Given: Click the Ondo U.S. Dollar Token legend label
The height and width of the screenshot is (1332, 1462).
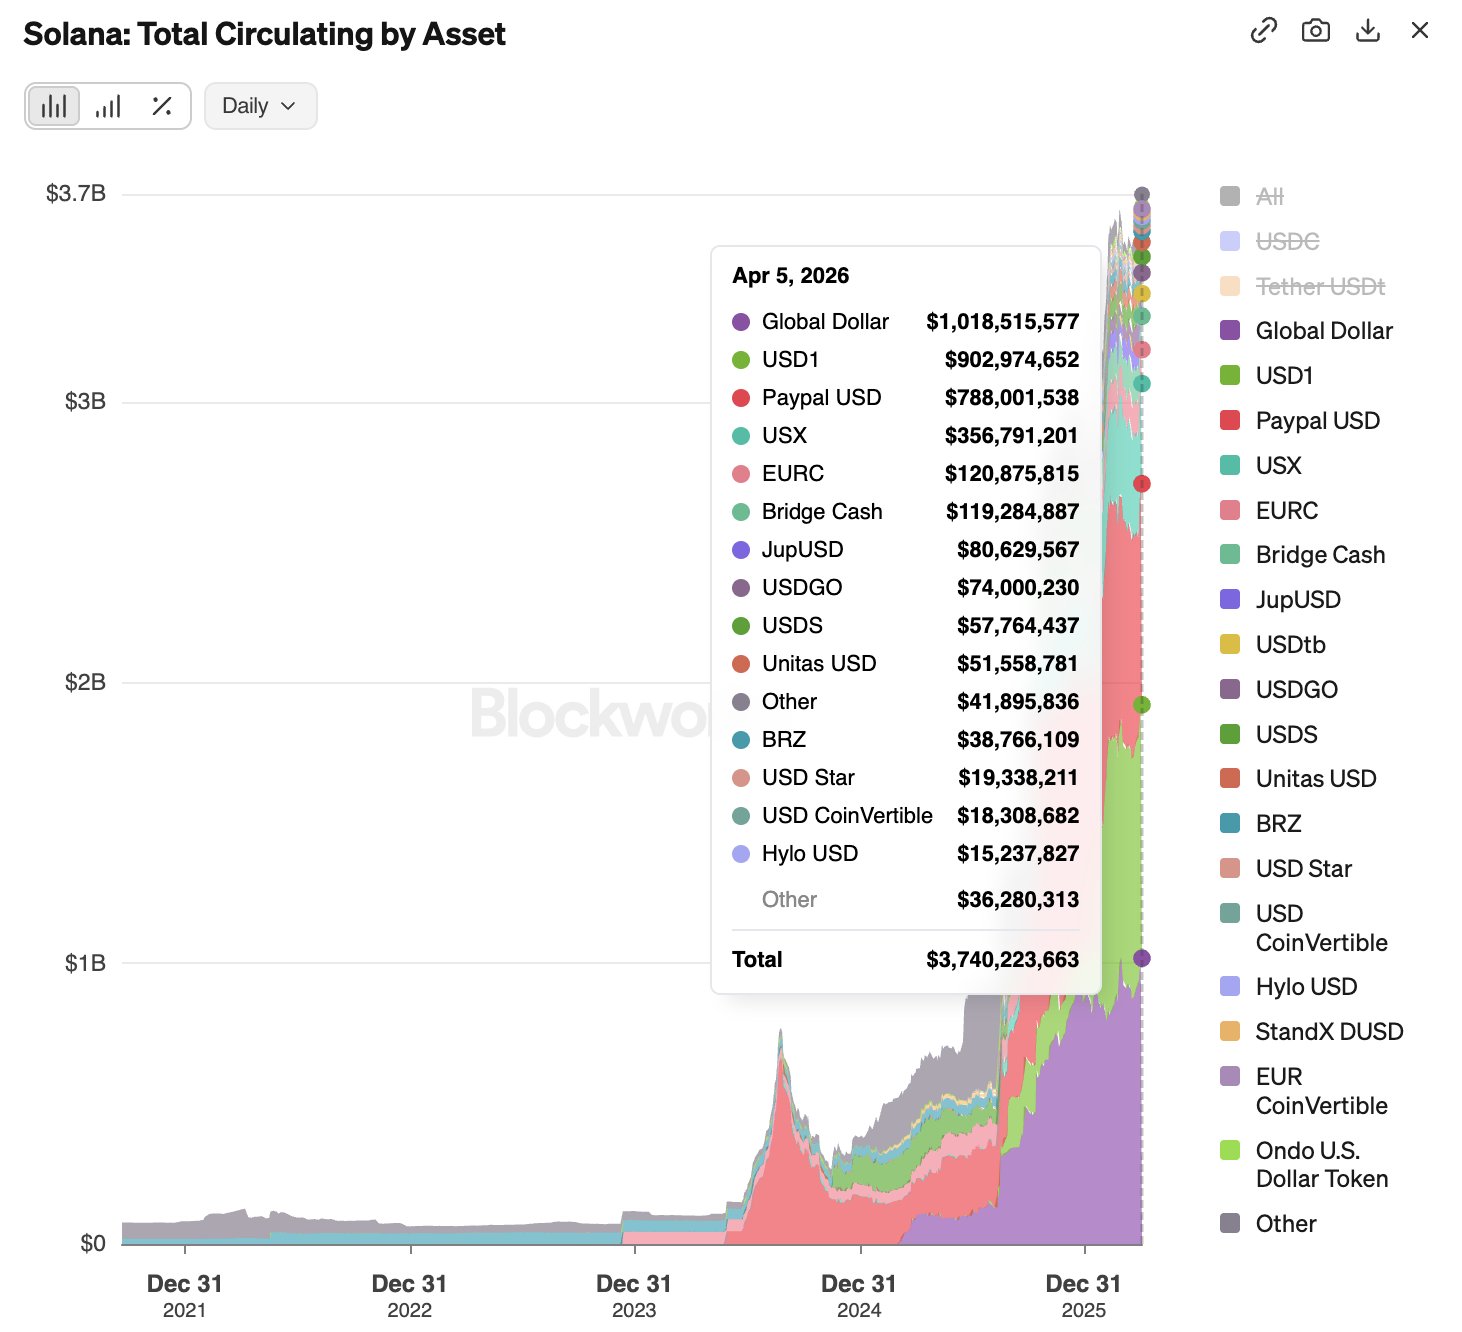Looking at the screenshot, I should pyautogui.click(x=1321, y=1165).
